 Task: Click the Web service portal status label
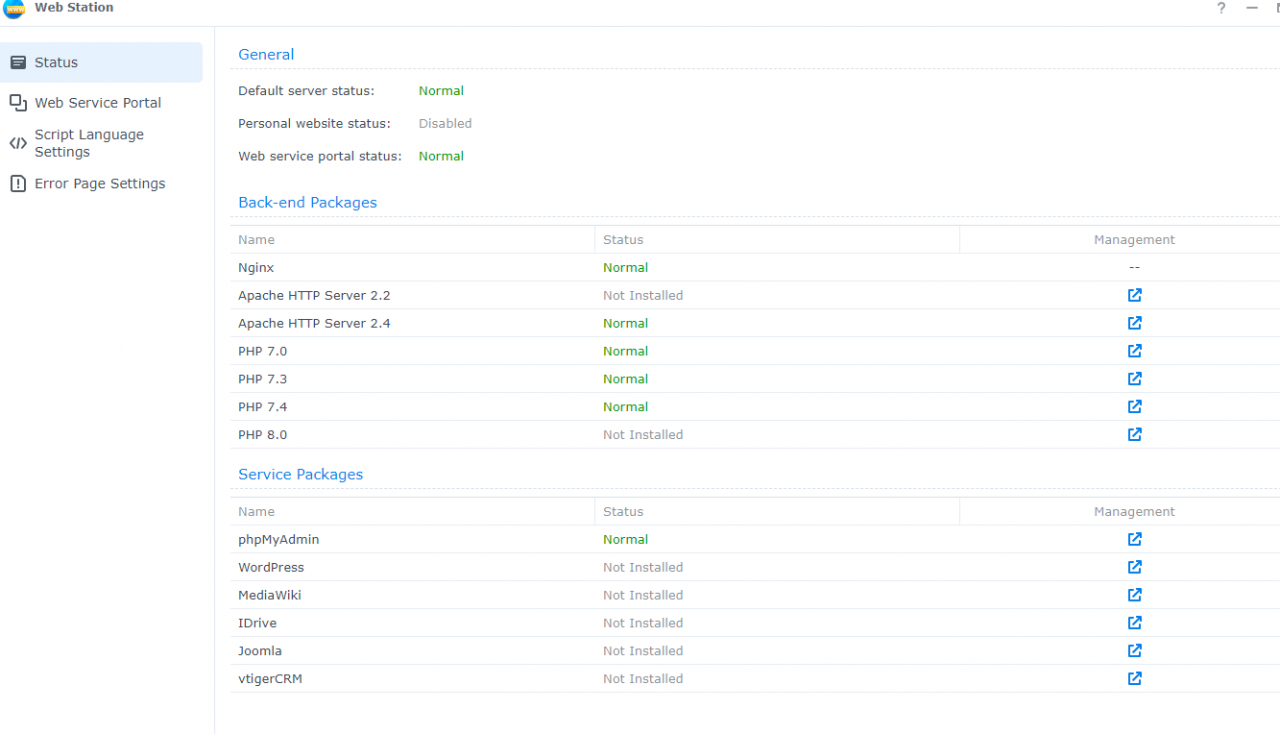(x=320, y=156)
